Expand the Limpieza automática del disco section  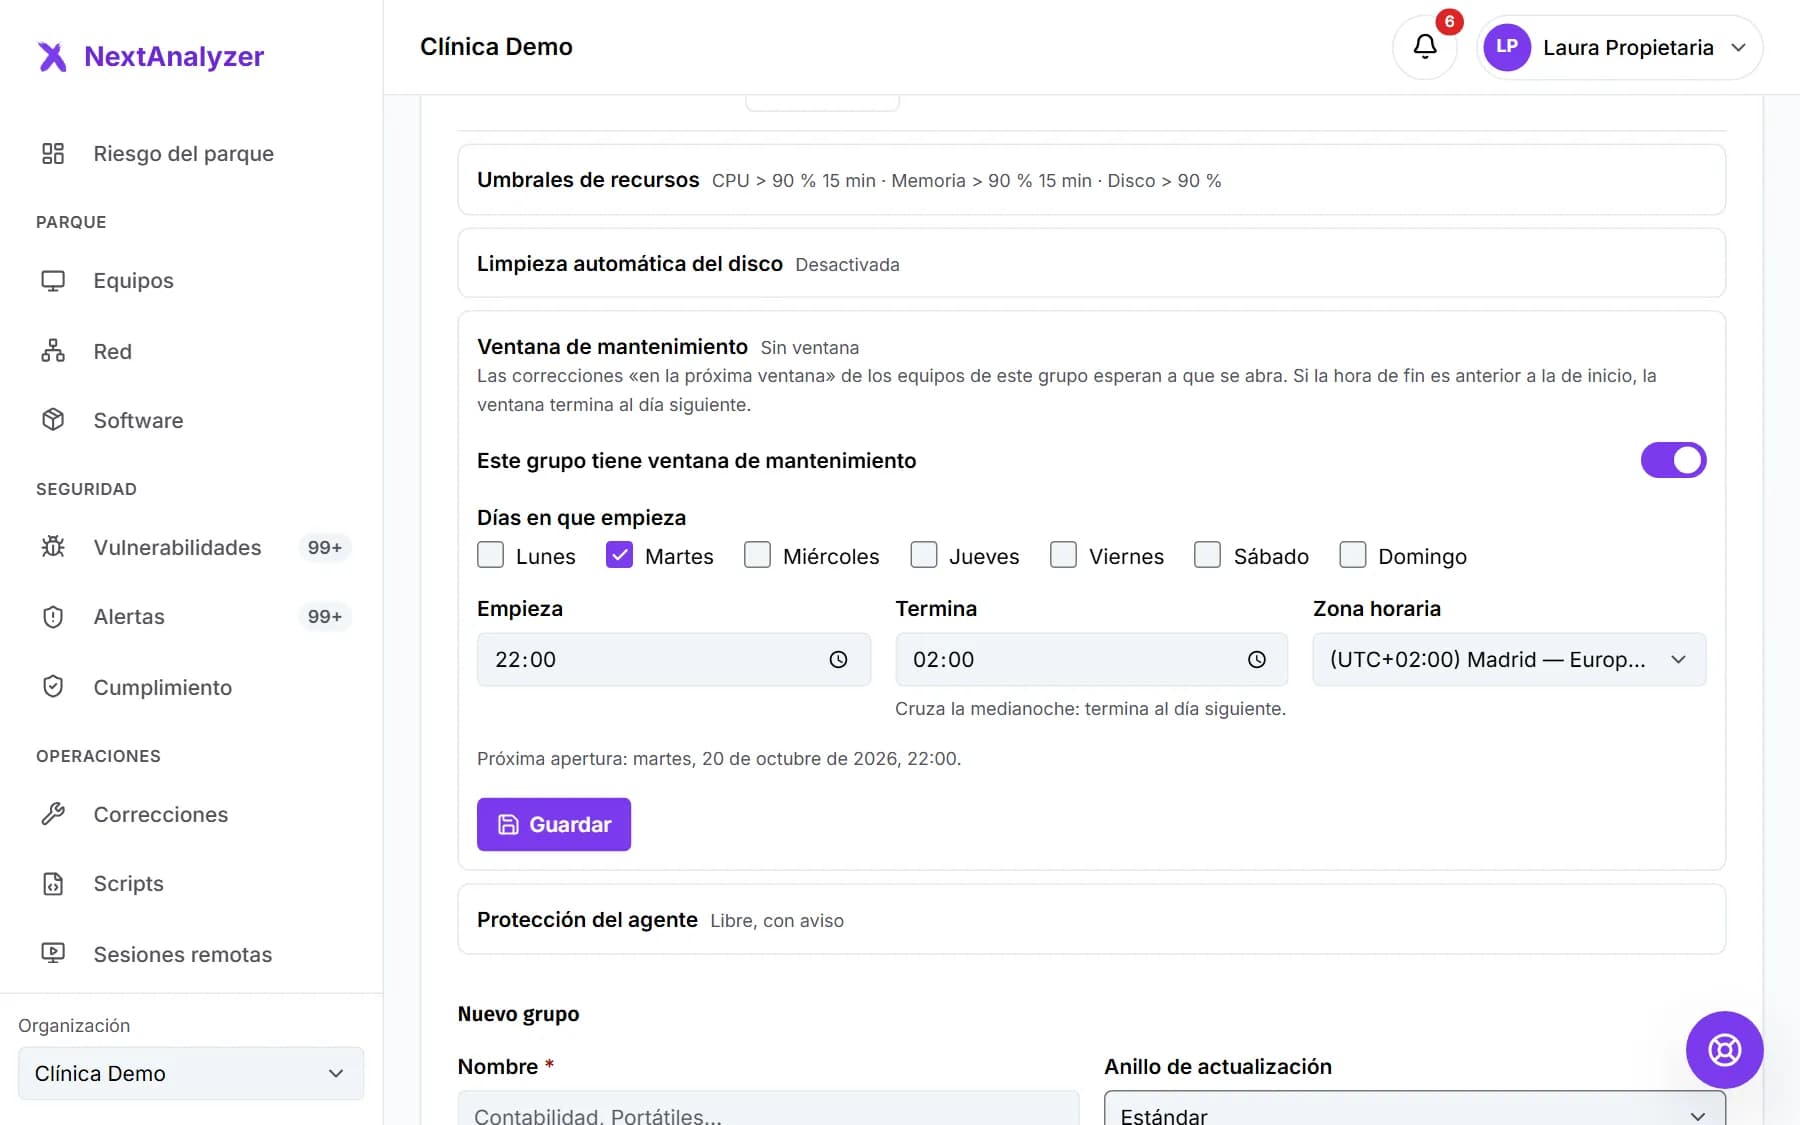(1091, 264)
